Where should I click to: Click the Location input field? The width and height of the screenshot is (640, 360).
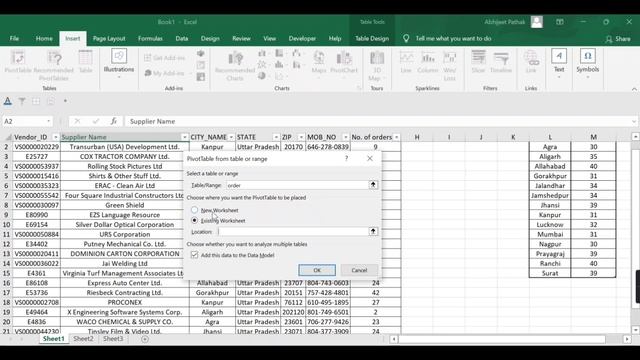pyautogui.click(x=293, y=231)
